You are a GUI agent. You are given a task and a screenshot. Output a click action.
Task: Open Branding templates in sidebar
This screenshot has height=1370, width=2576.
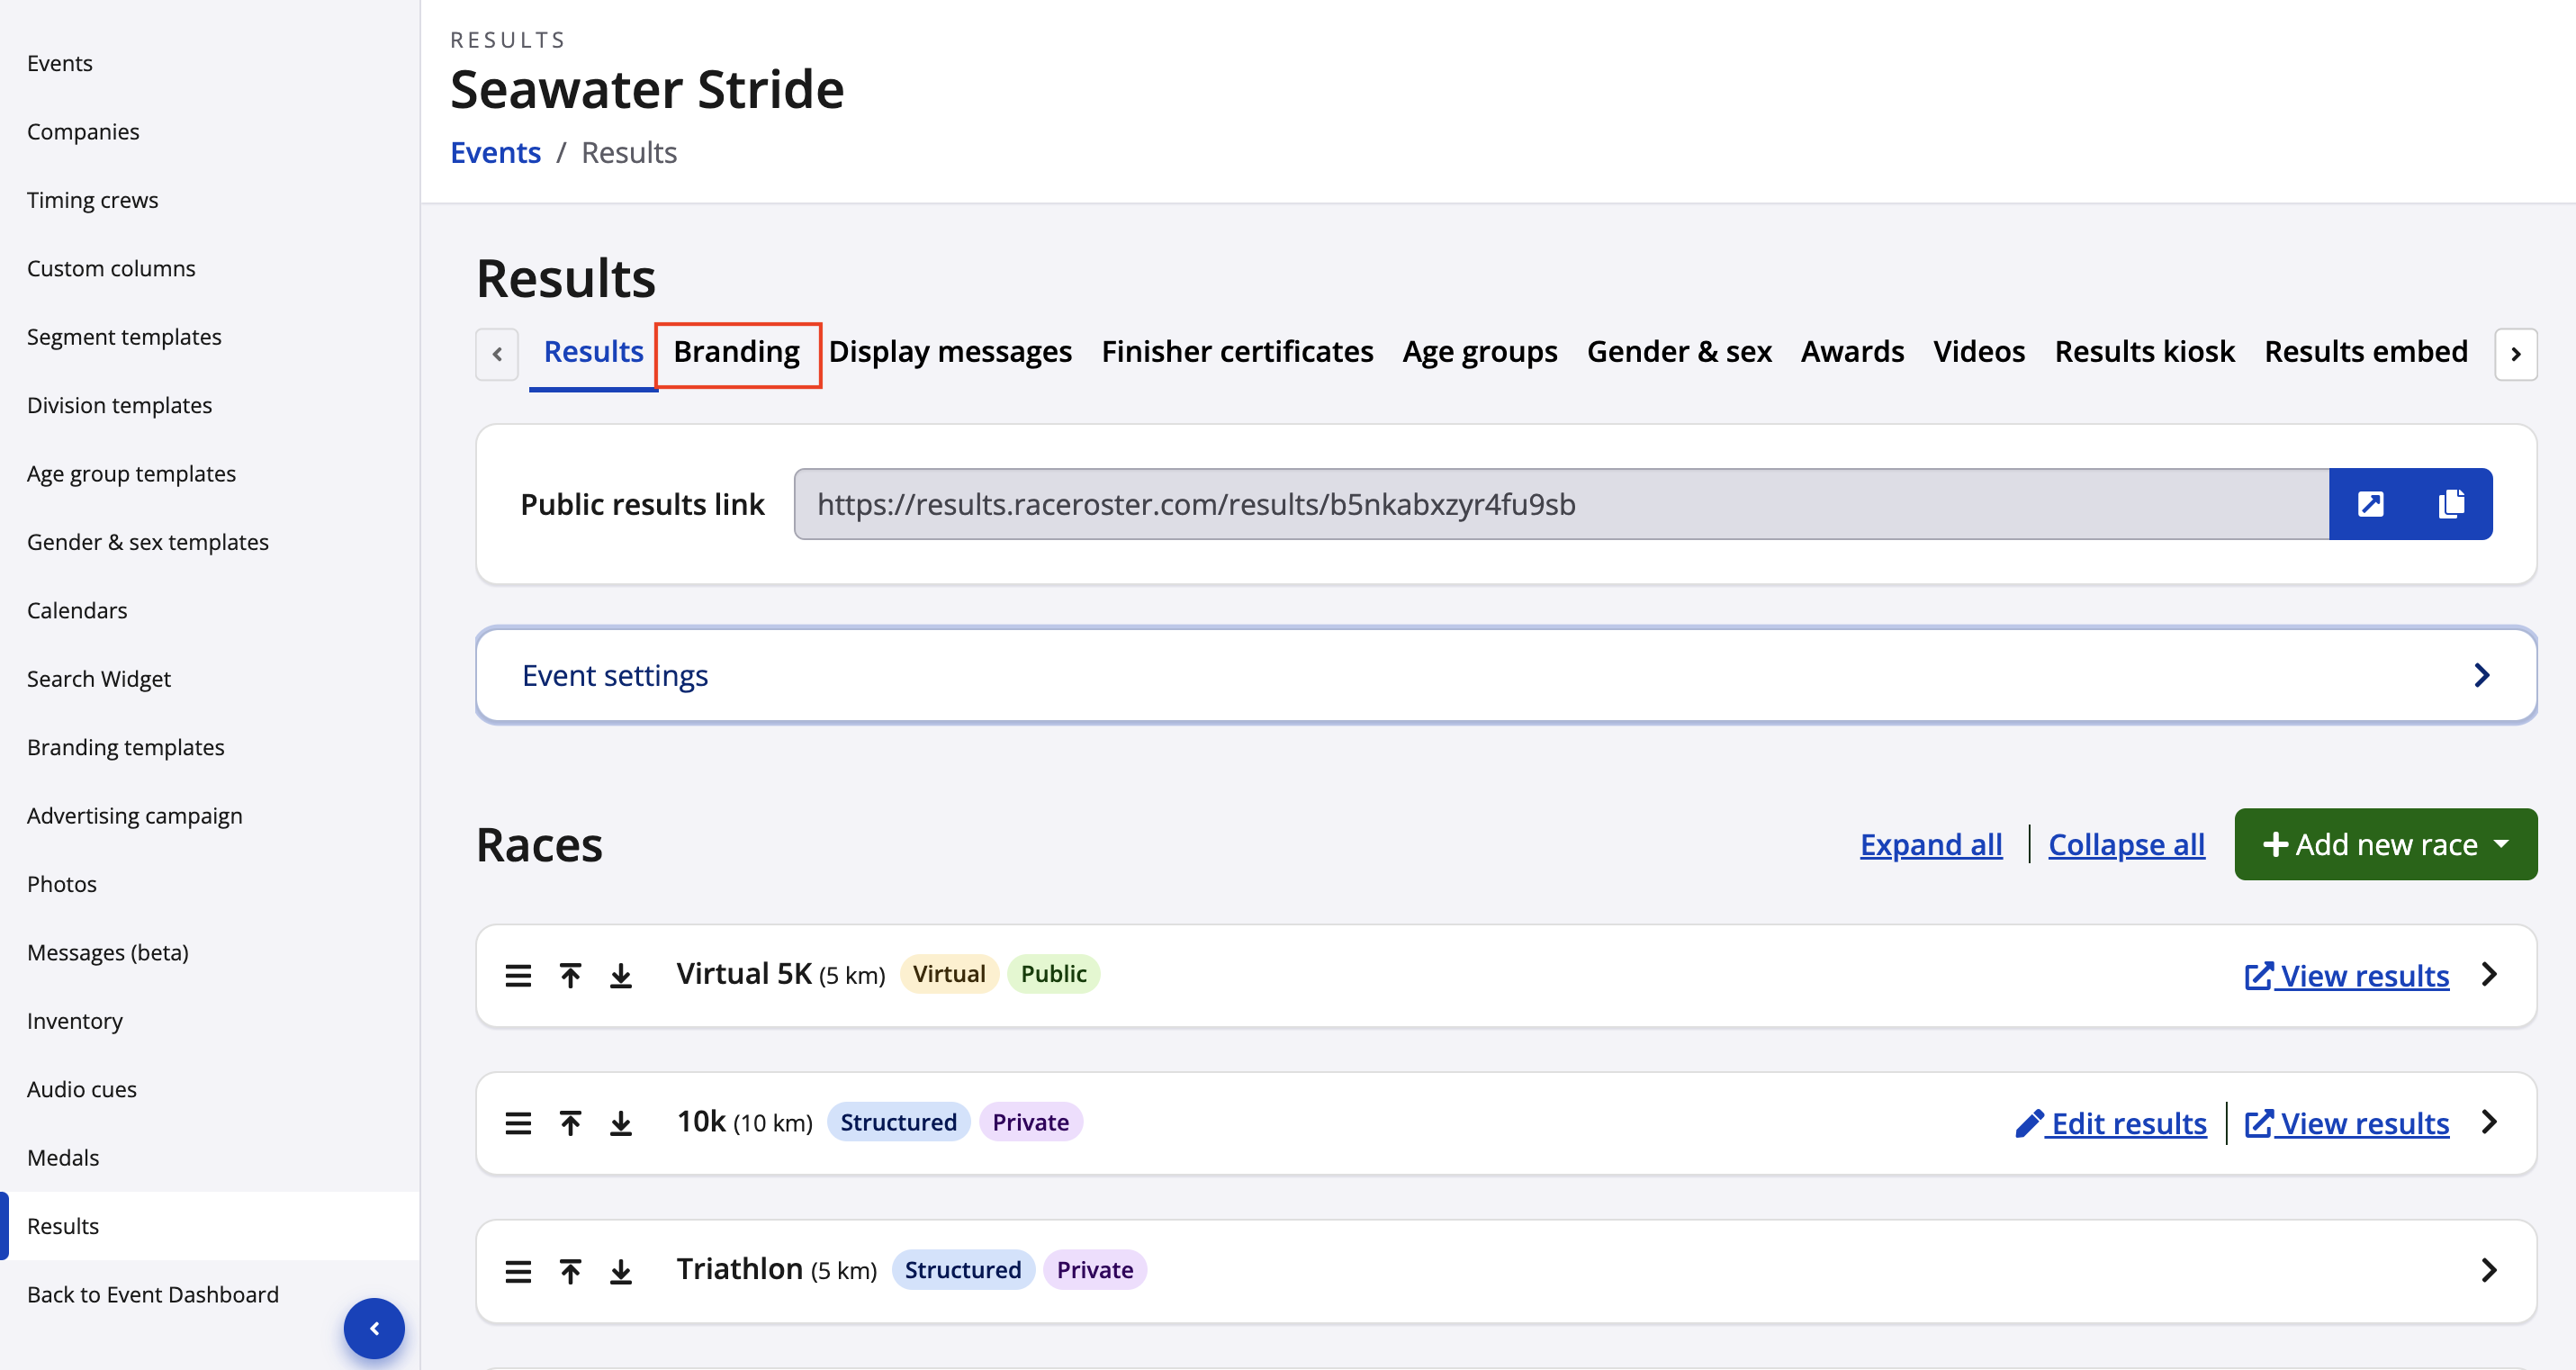(126, 747)
